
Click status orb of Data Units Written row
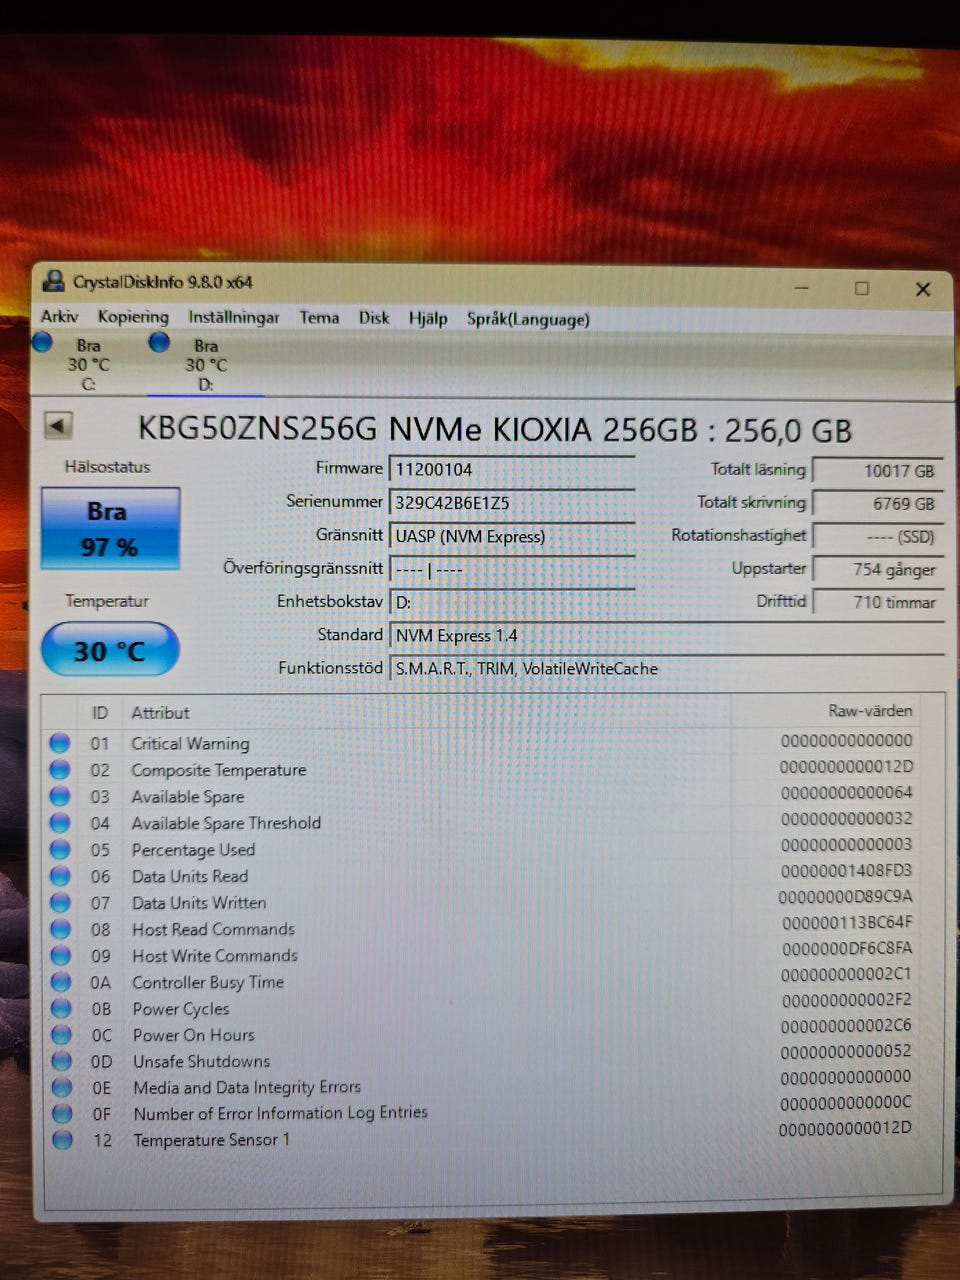click(x=60, y=903)
